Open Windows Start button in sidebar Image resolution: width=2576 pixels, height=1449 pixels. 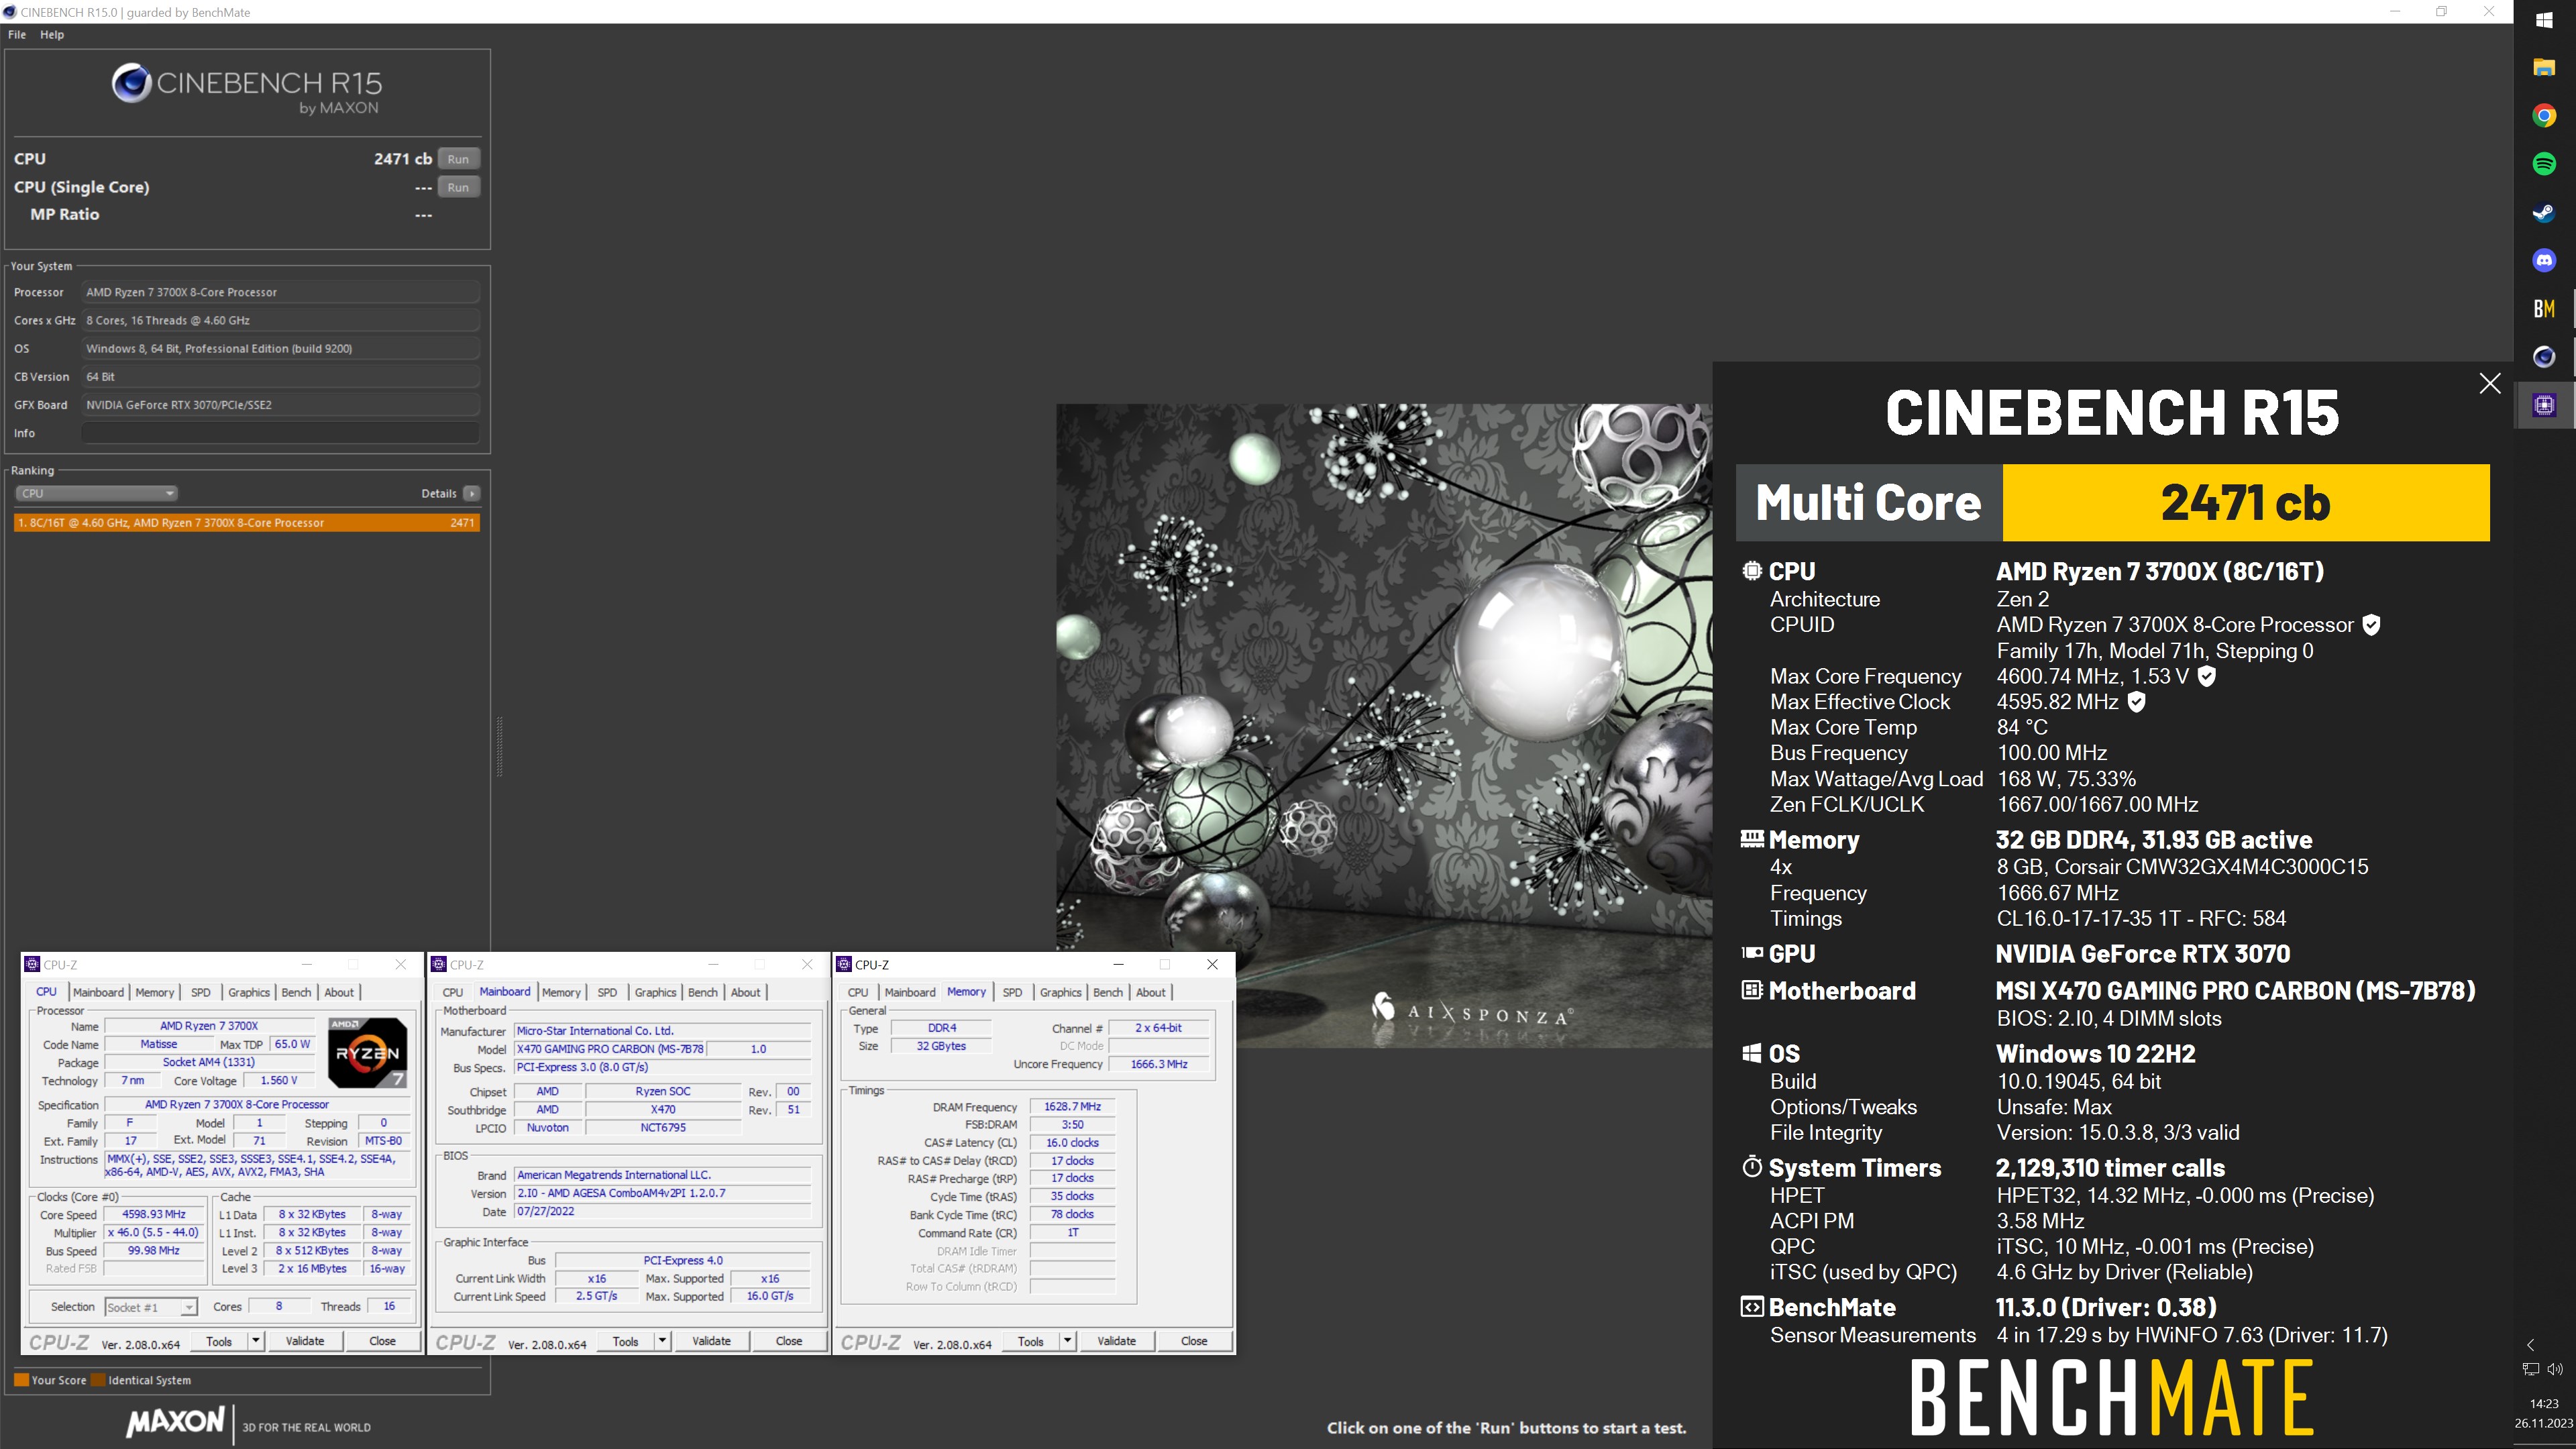pyautogui.click(x=2544, y=20)
